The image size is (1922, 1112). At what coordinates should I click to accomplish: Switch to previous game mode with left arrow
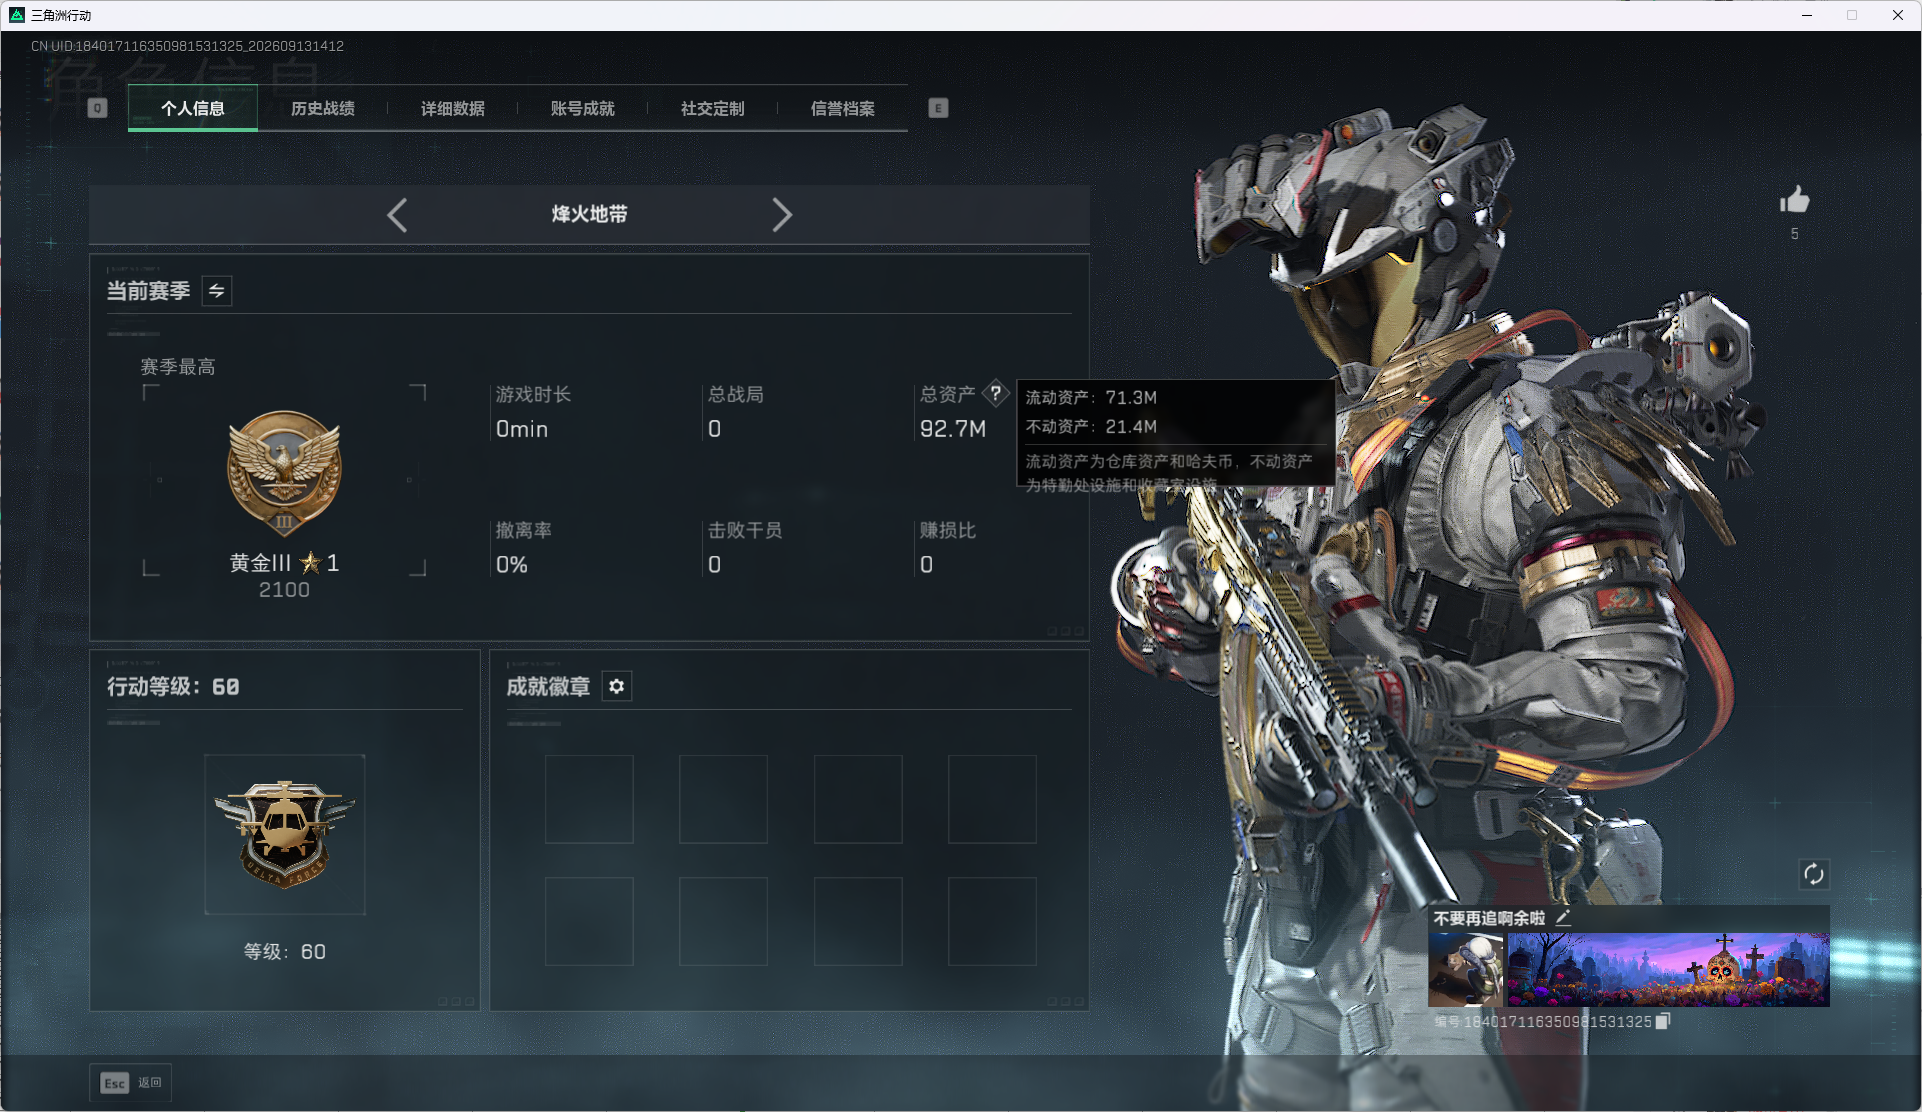pos(397,215)
